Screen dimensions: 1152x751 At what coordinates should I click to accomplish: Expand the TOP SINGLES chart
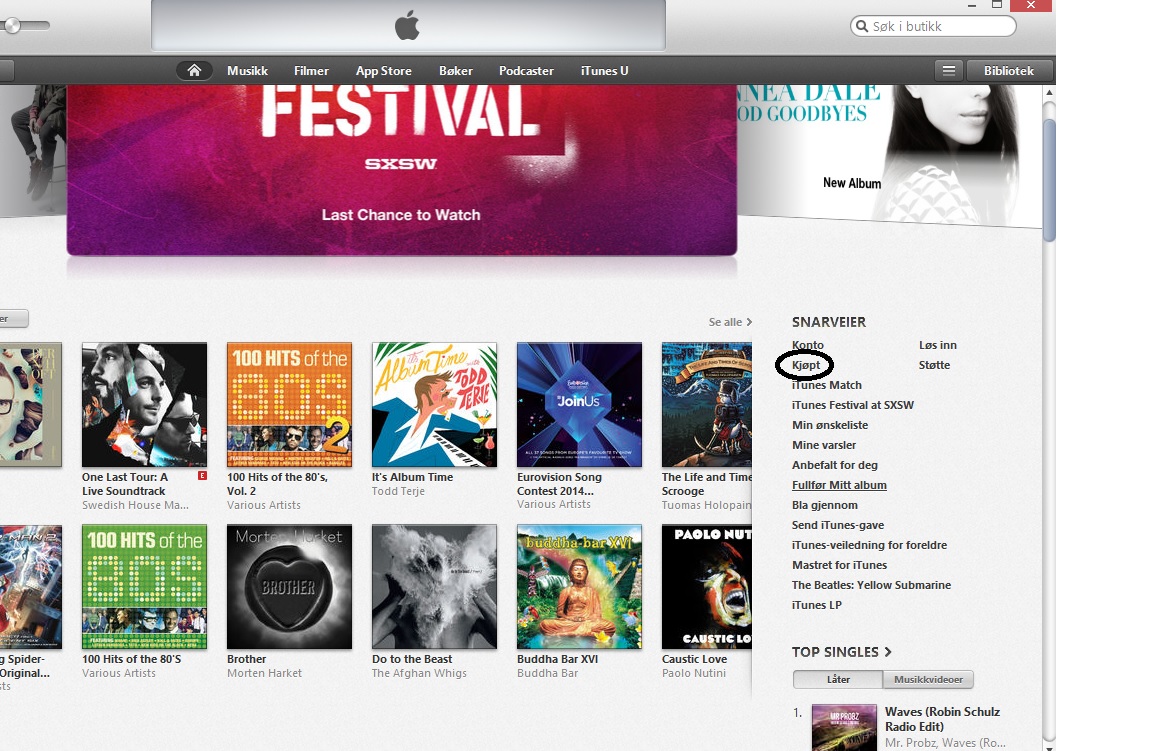click(841, 652)
